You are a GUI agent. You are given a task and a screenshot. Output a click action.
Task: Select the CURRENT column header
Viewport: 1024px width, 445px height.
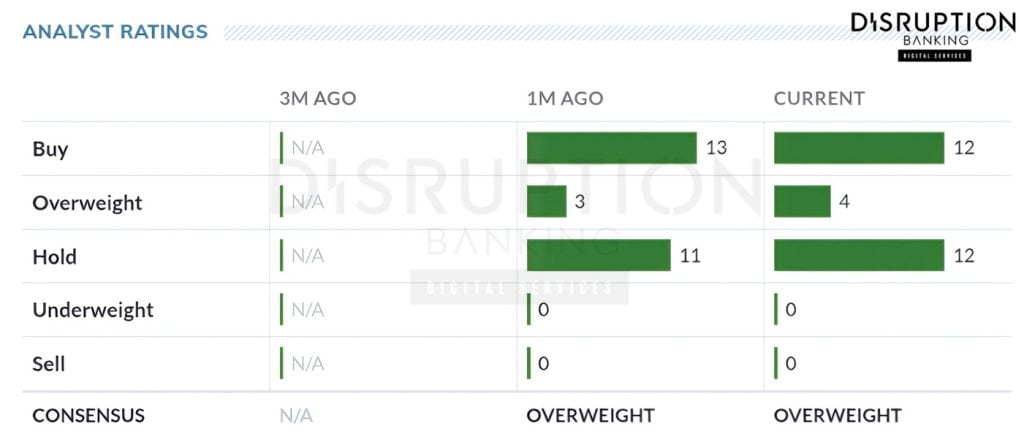coord(819,99)
